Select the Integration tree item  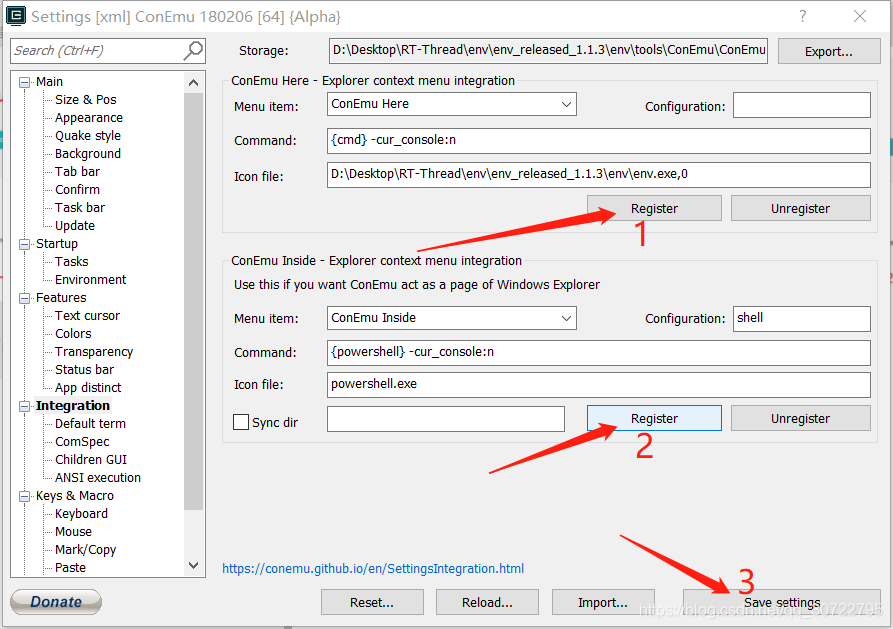(x=72, y=406)
